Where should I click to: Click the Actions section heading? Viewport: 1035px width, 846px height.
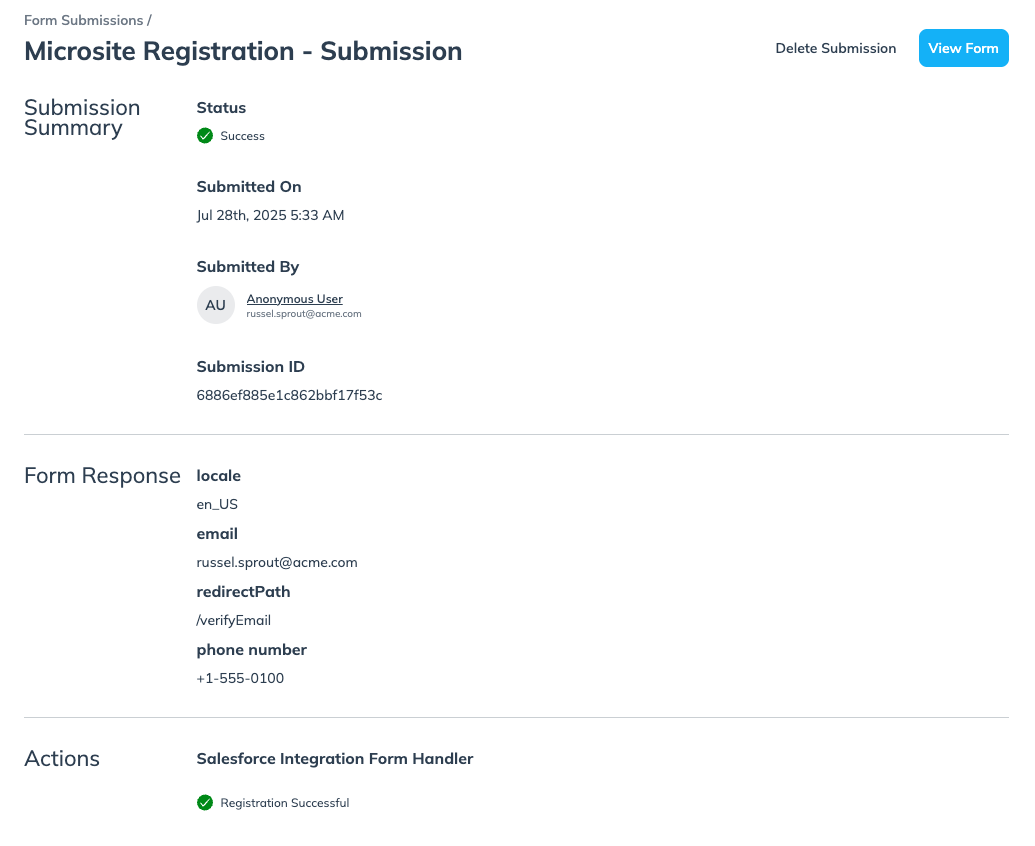[62, 759]
